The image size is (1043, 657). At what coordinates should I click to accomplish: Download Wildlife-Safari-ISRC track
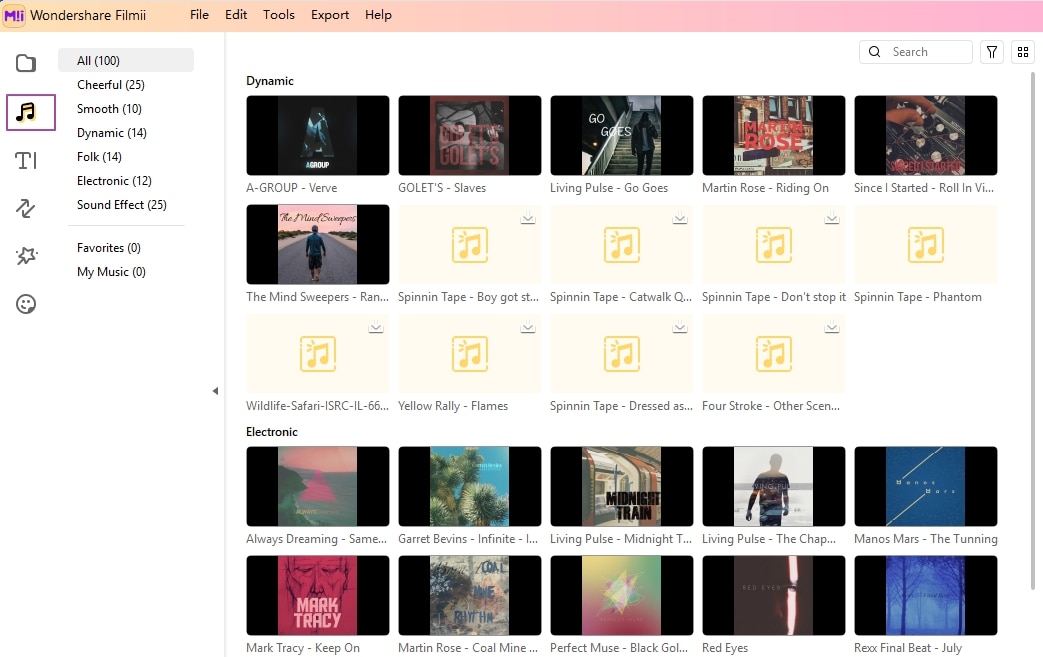(x=376, y=327)
